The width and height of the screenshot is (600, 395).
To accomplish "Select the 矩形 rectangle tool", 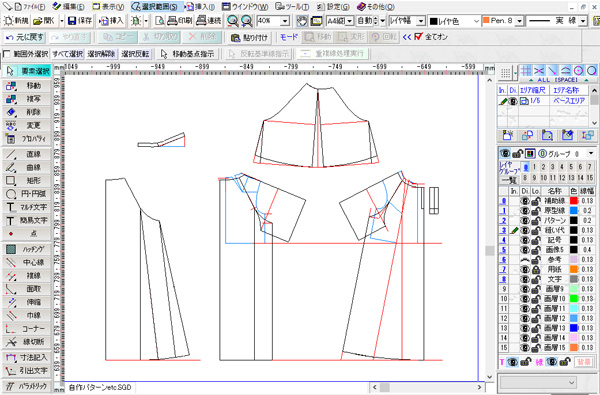I will click(27, 180).
